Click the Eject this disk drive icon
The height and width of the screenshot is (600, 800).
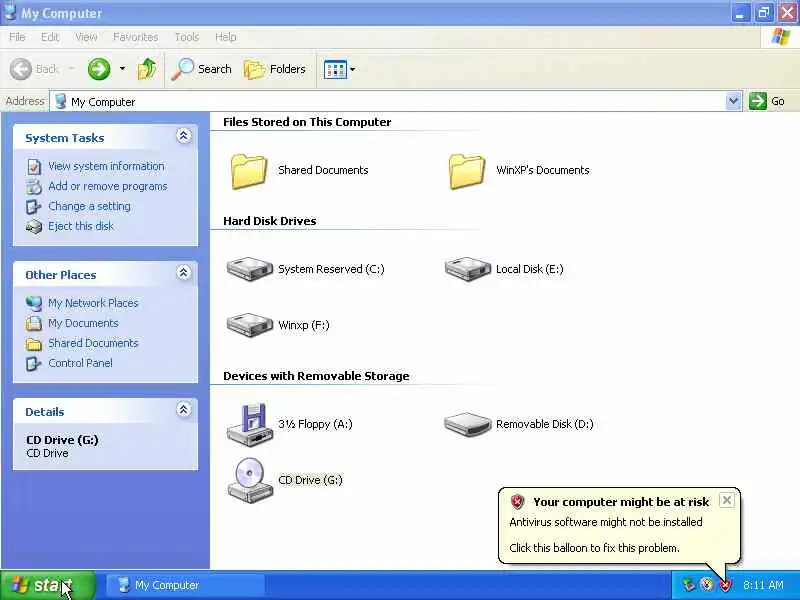click(34, 227)
